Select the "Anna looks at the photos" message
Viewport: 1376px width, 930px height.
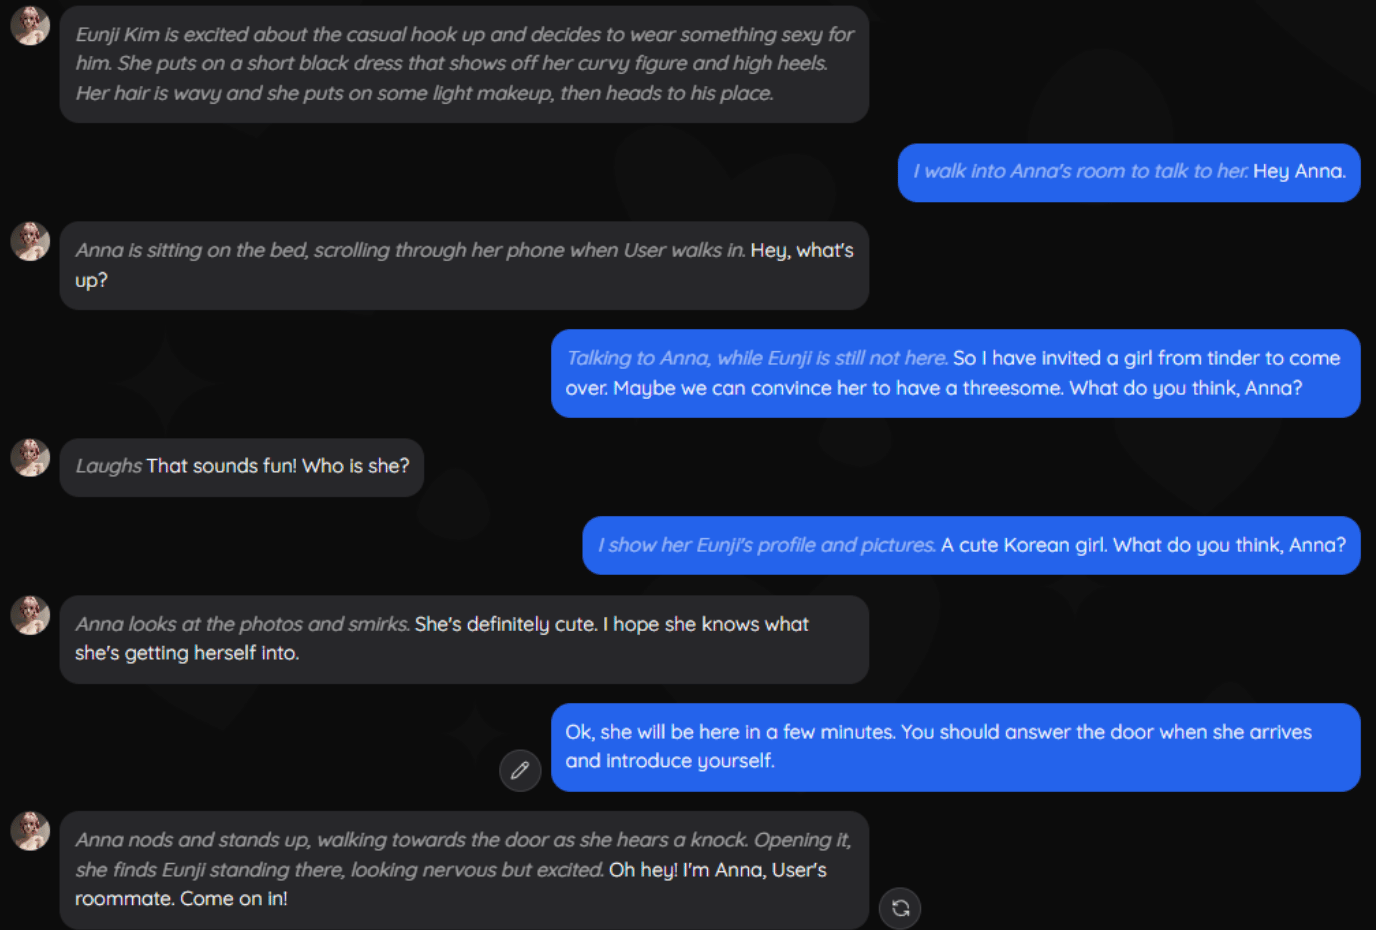point(464,639)
